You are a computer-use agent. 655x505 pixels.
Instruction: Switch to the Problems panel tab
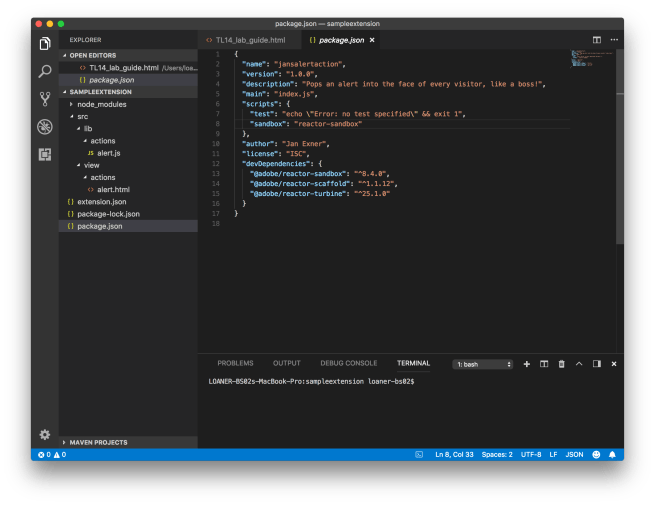[235, 363]
